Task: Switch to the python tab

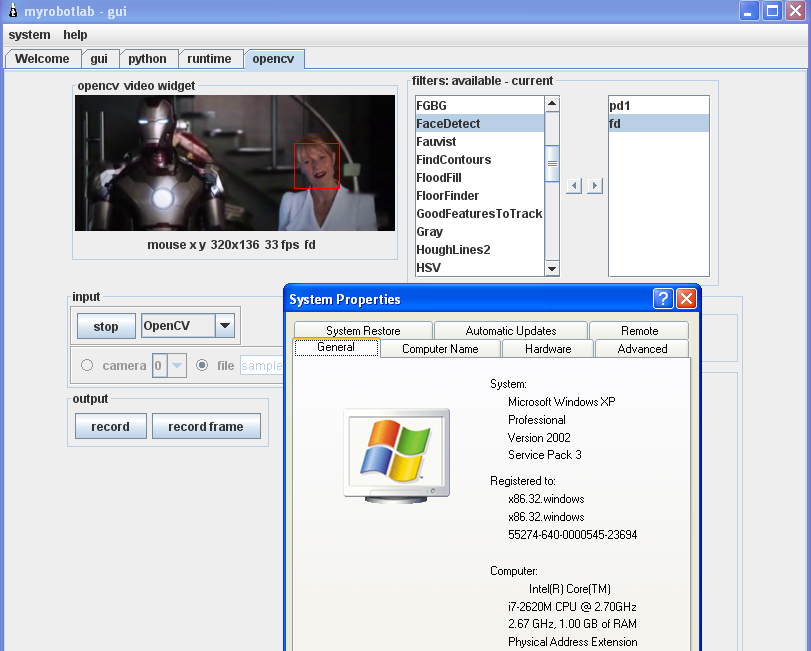Action: pos(147,59)
